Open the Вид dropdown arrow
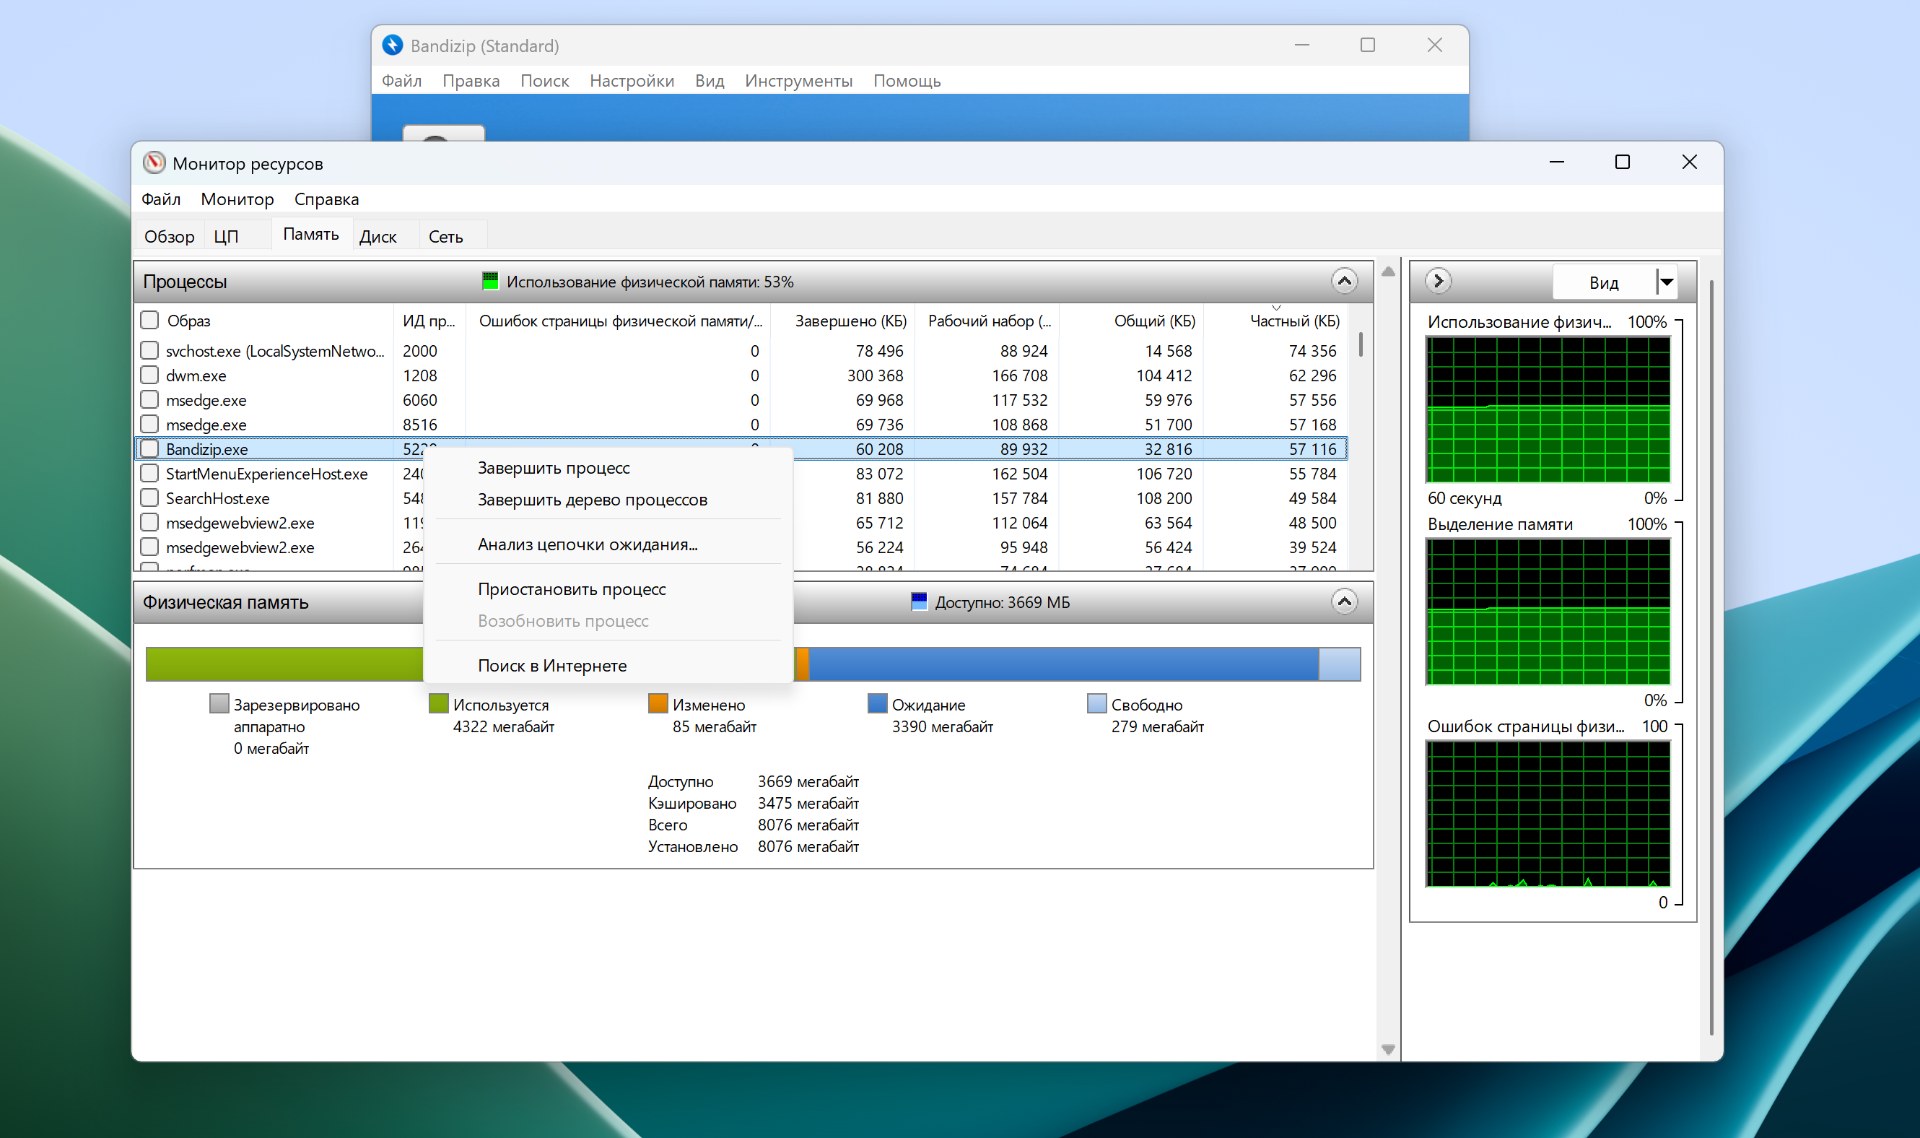1920x1138 pixels. (1666, 283)
